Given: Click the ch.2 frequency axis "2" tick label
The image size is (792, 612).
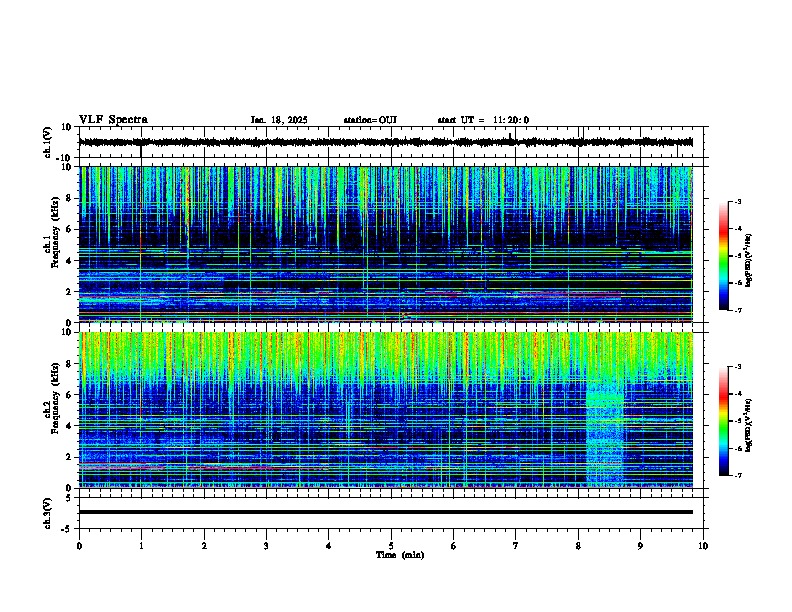Looking at the screenshot, I should (69, 457).
